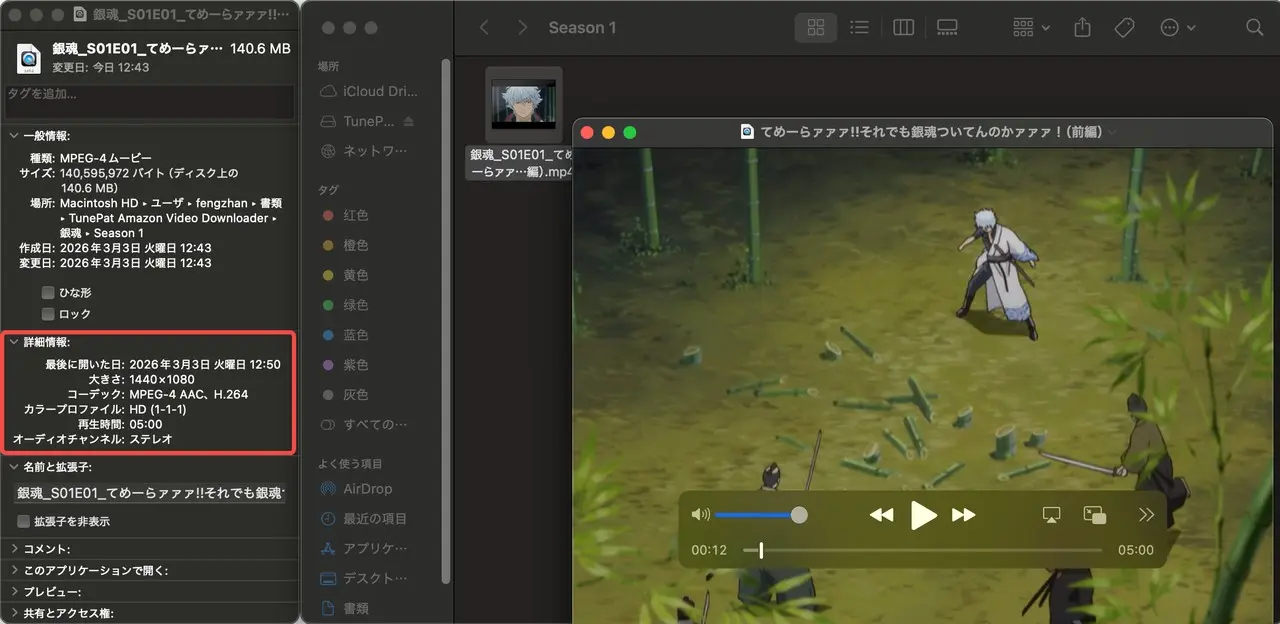
Task: Click the file name field in 名前と拡張子
Action: coord(150,493)
